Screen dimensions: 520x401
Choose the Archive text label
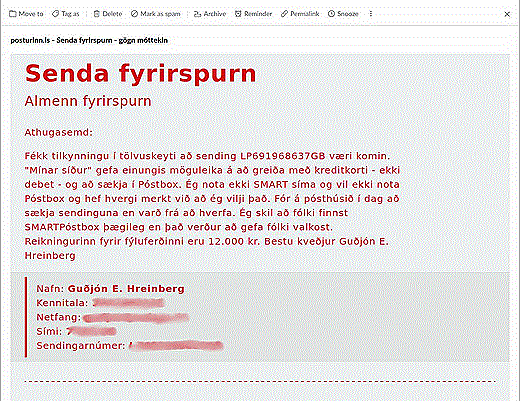pyautogui.click(x=215, y=14)
